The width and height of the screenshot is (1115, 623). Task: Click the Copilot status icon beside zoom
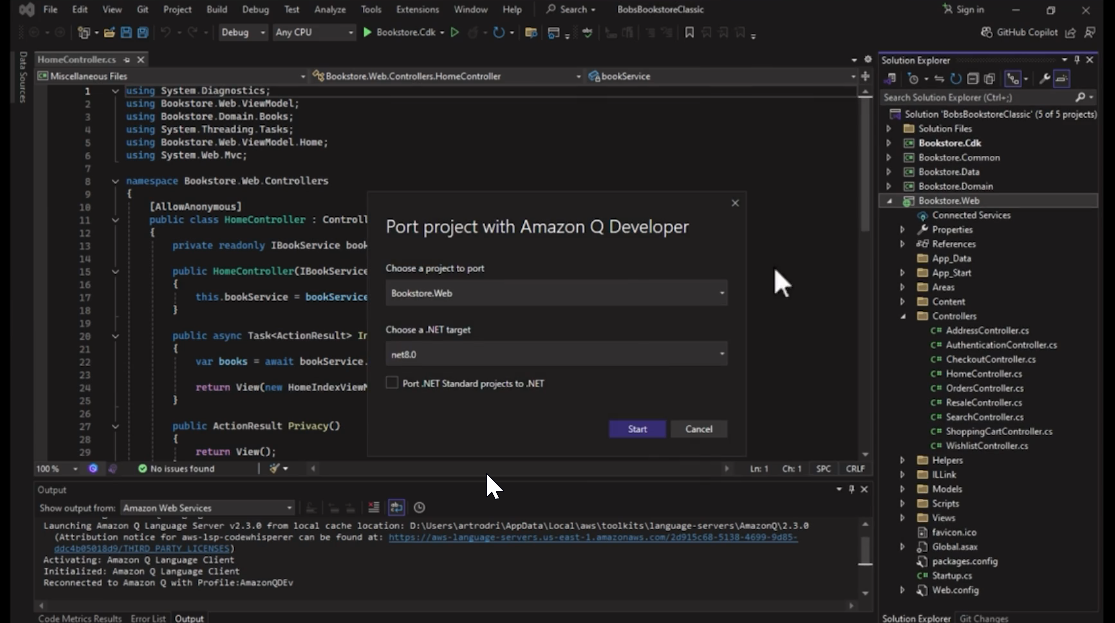[93, 468]
